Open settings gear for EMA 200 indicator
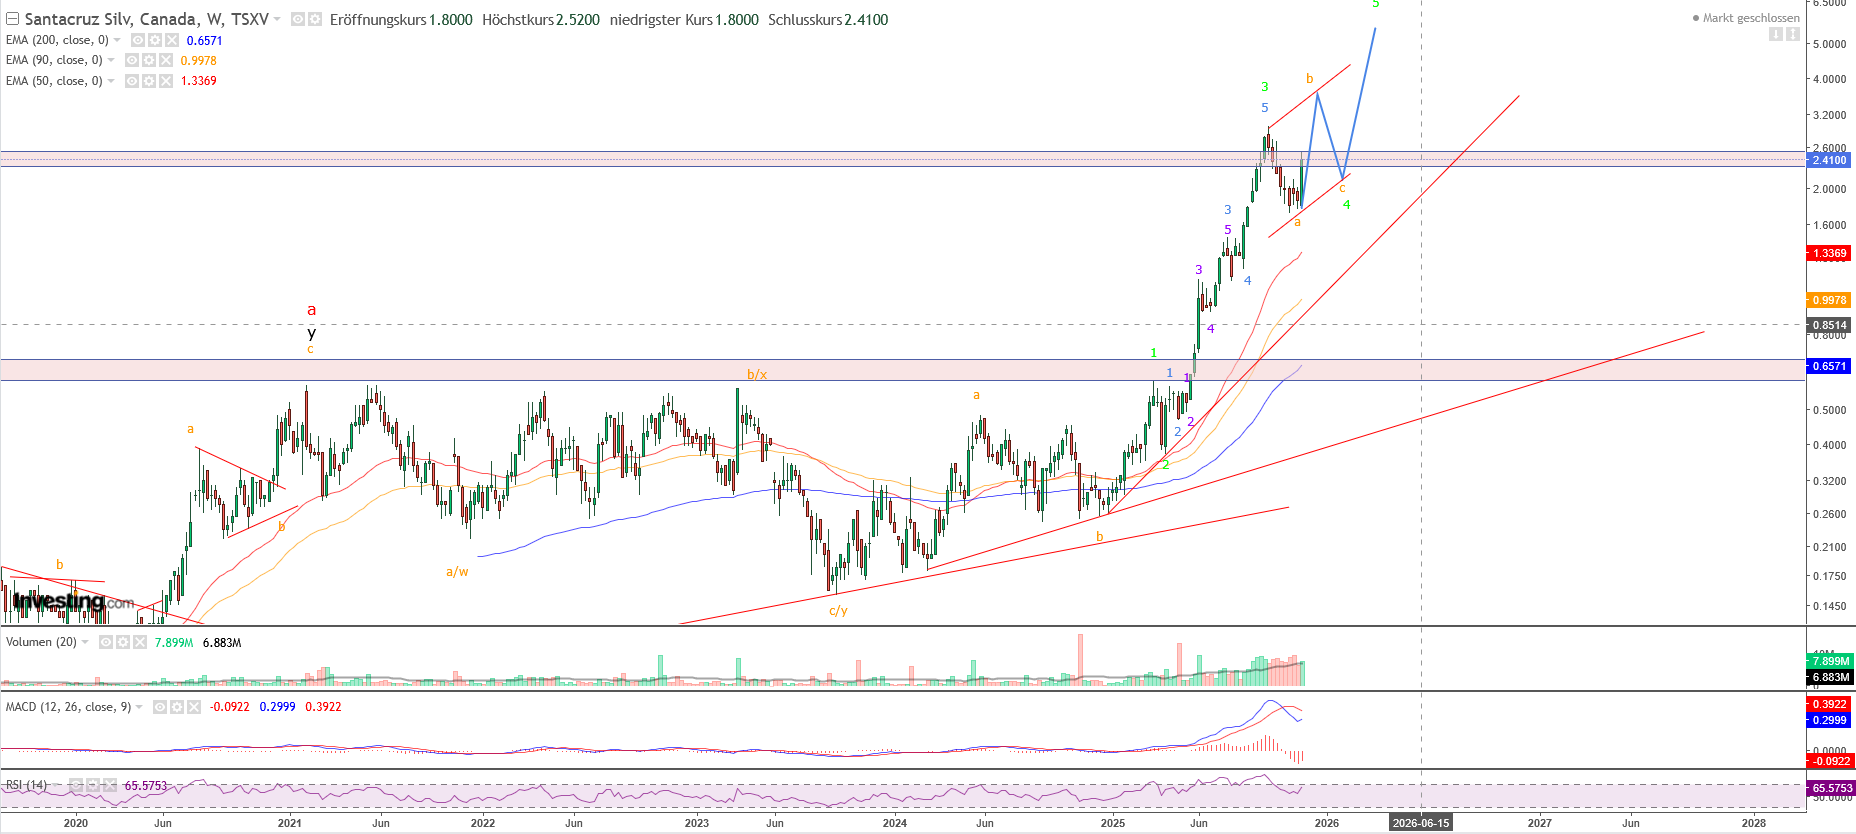Screen dimensions: 1856x834 point(155,40)
